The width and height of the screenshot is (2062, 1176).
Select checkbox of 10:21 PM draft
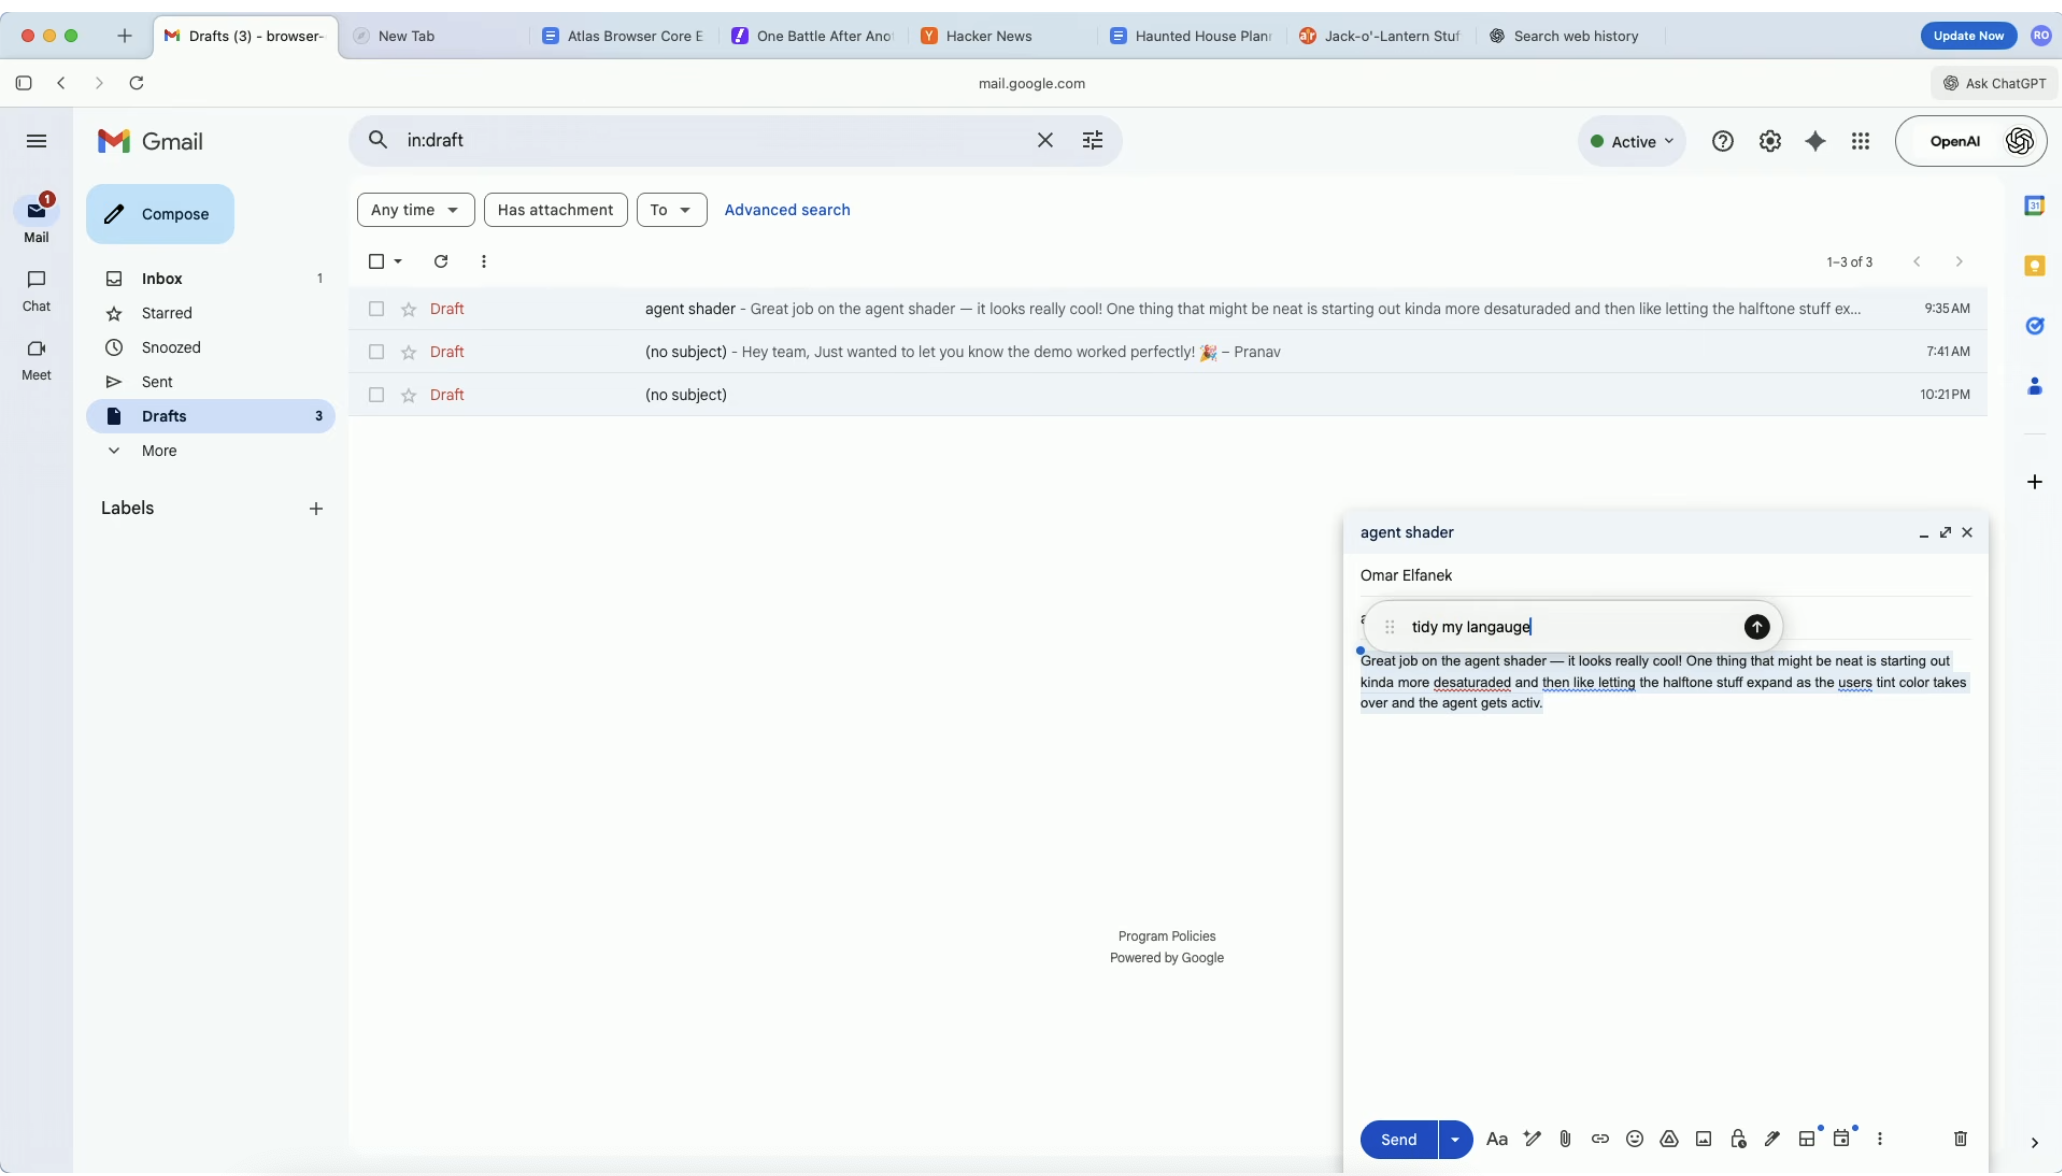[x=376, y=395]
